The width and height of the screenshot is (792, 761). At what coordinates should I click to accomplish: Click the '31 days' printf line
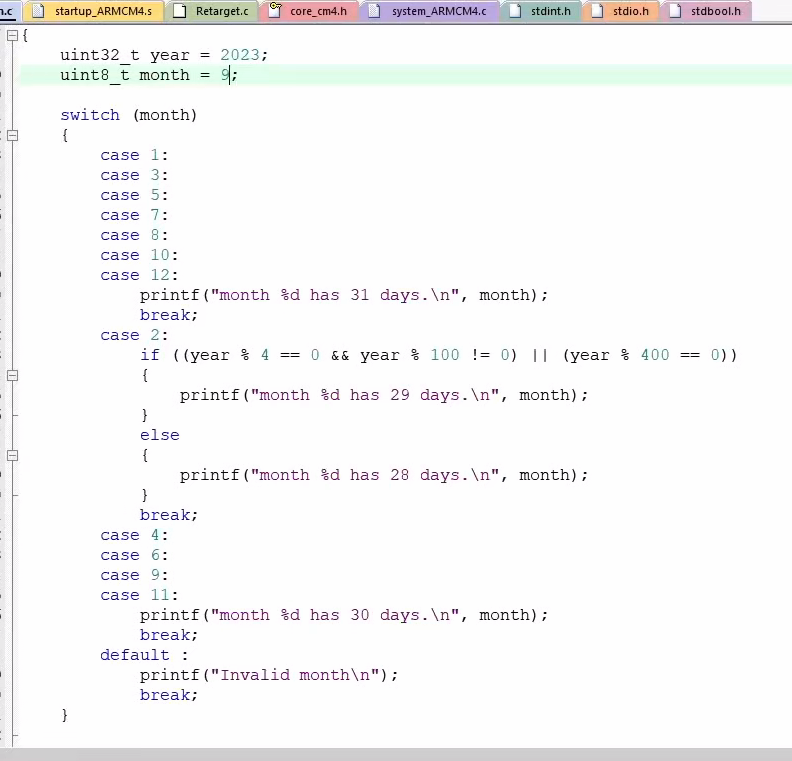(343, 295)
